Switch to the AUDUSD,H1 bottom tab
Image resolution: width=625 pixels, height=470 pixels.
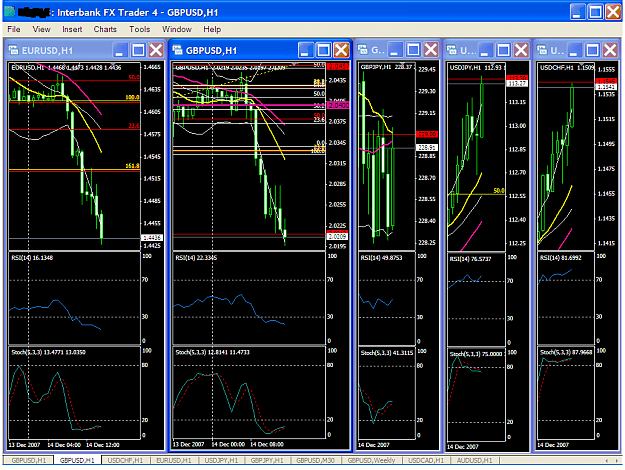pyautogui.click(x=474, y=460)
